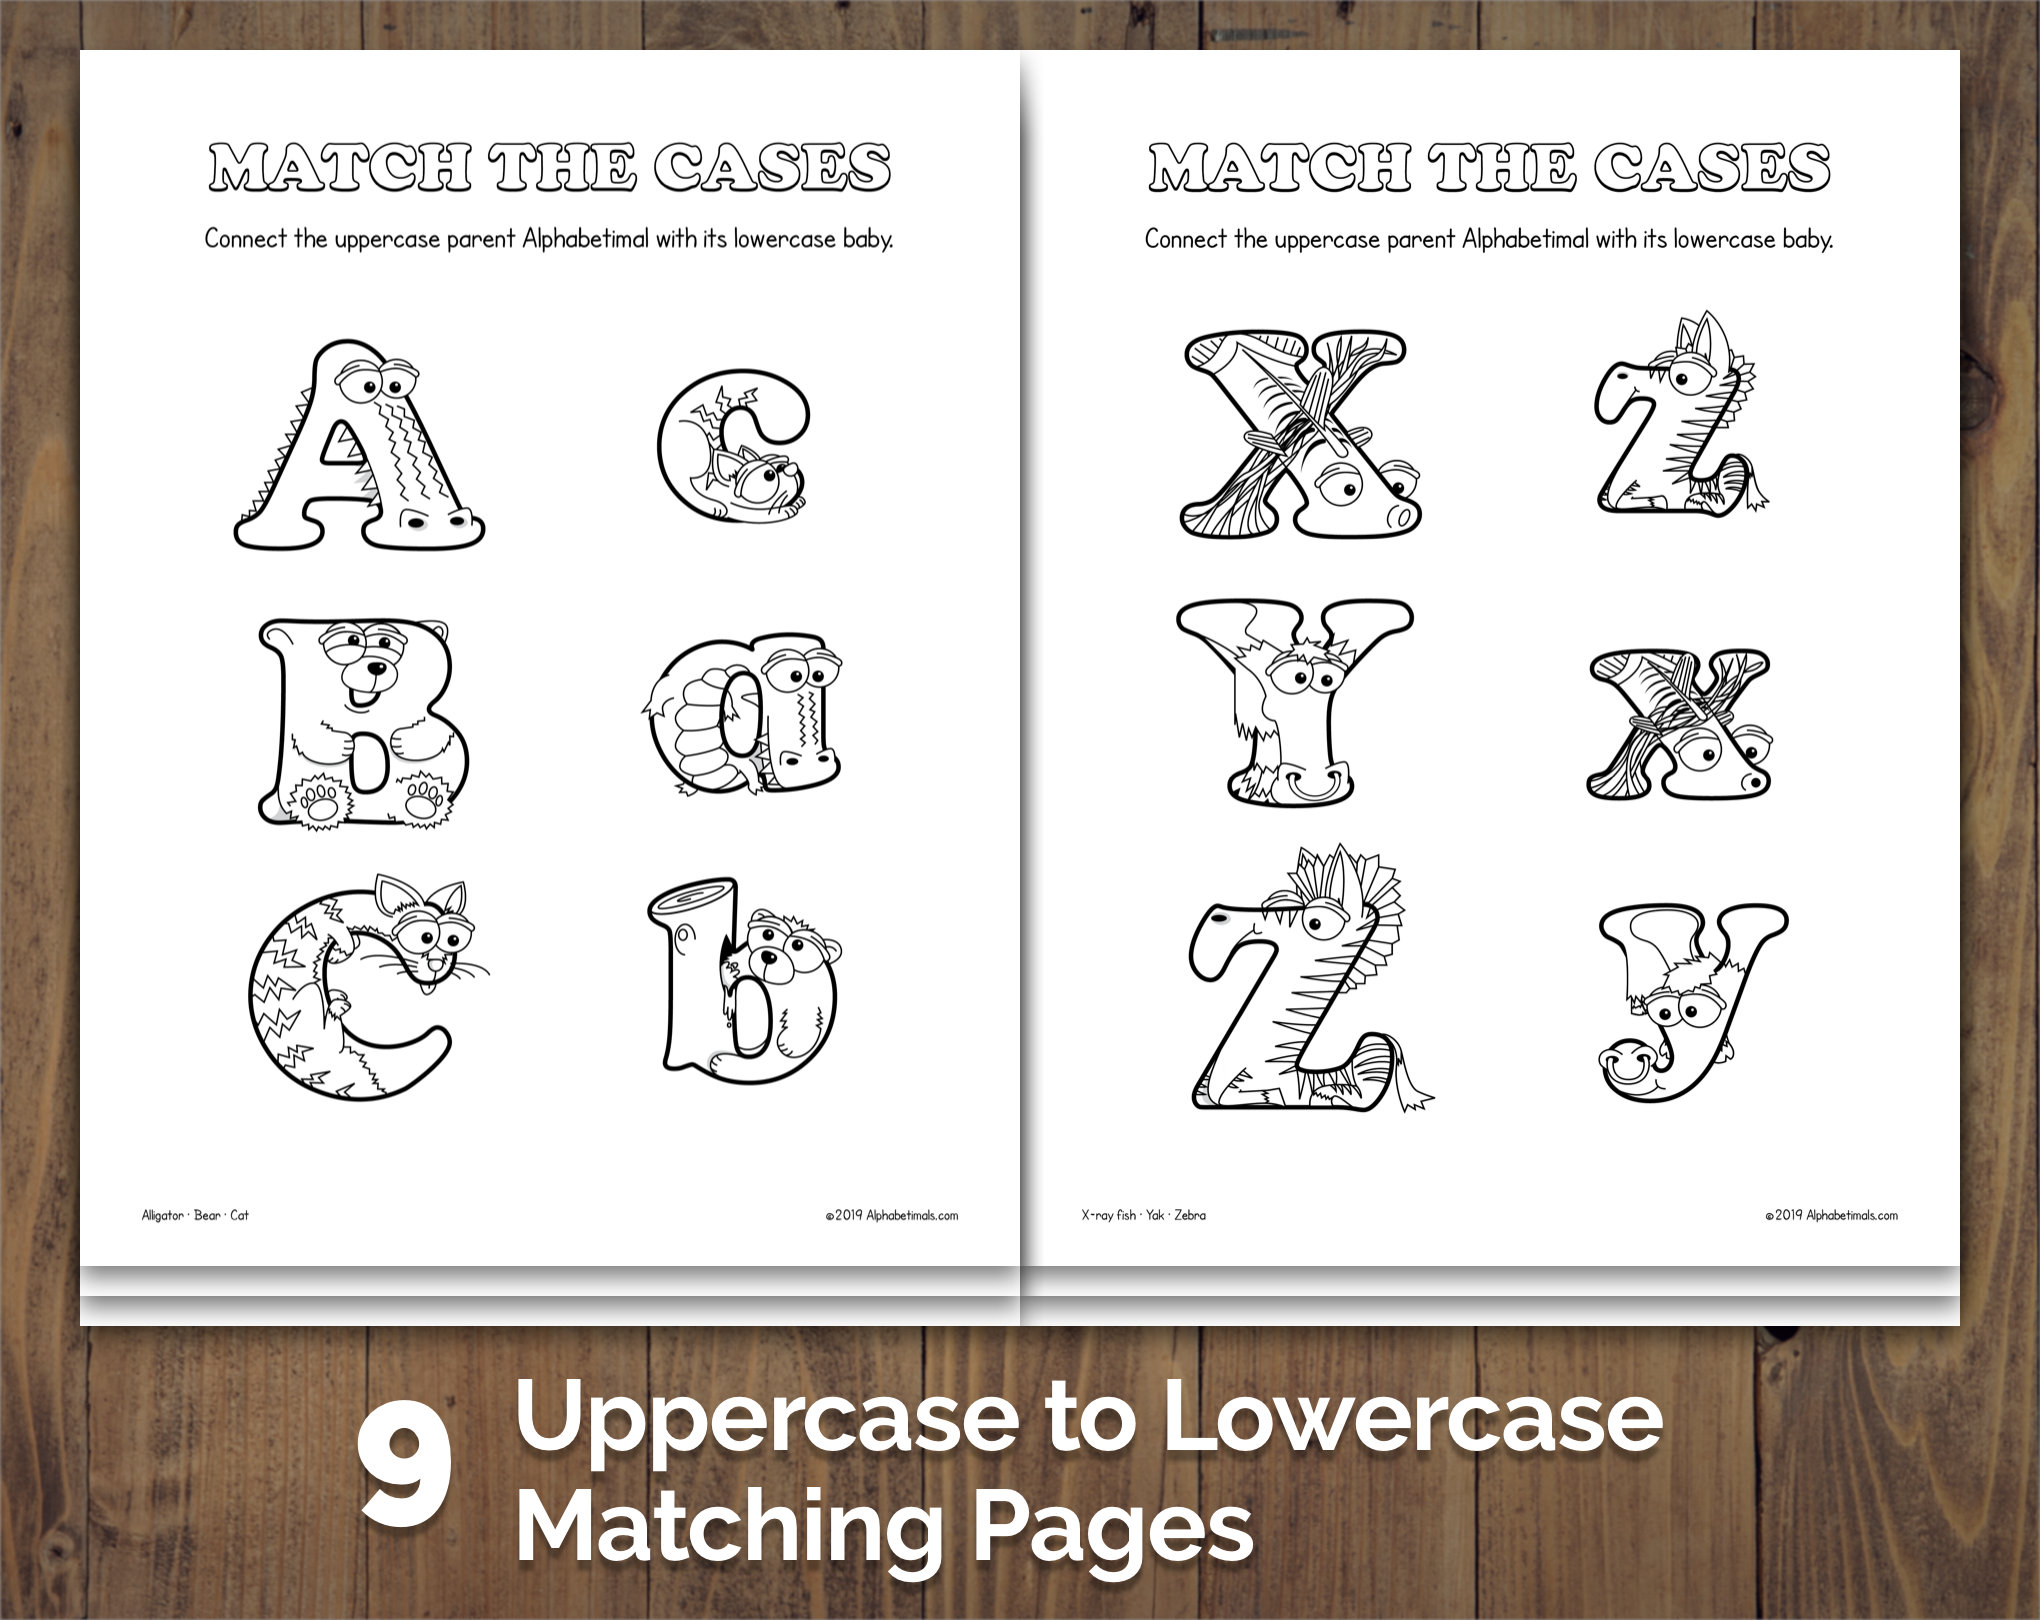Click the uppercase B bear letter

coord(362,722)
